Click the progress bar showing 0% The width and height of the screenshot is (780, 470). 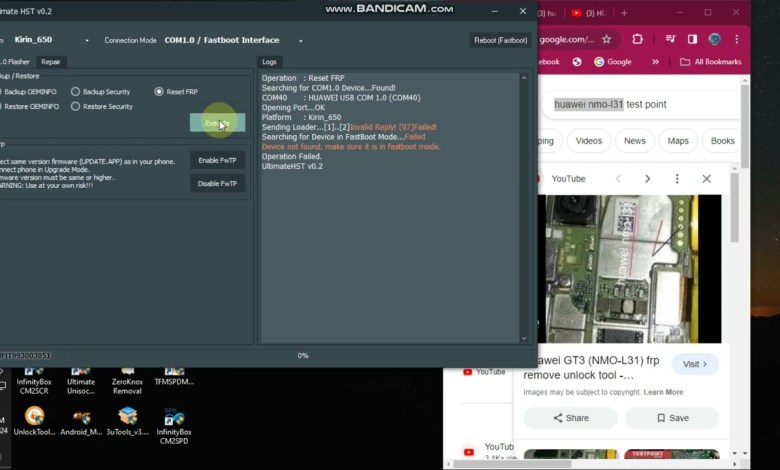302,356
